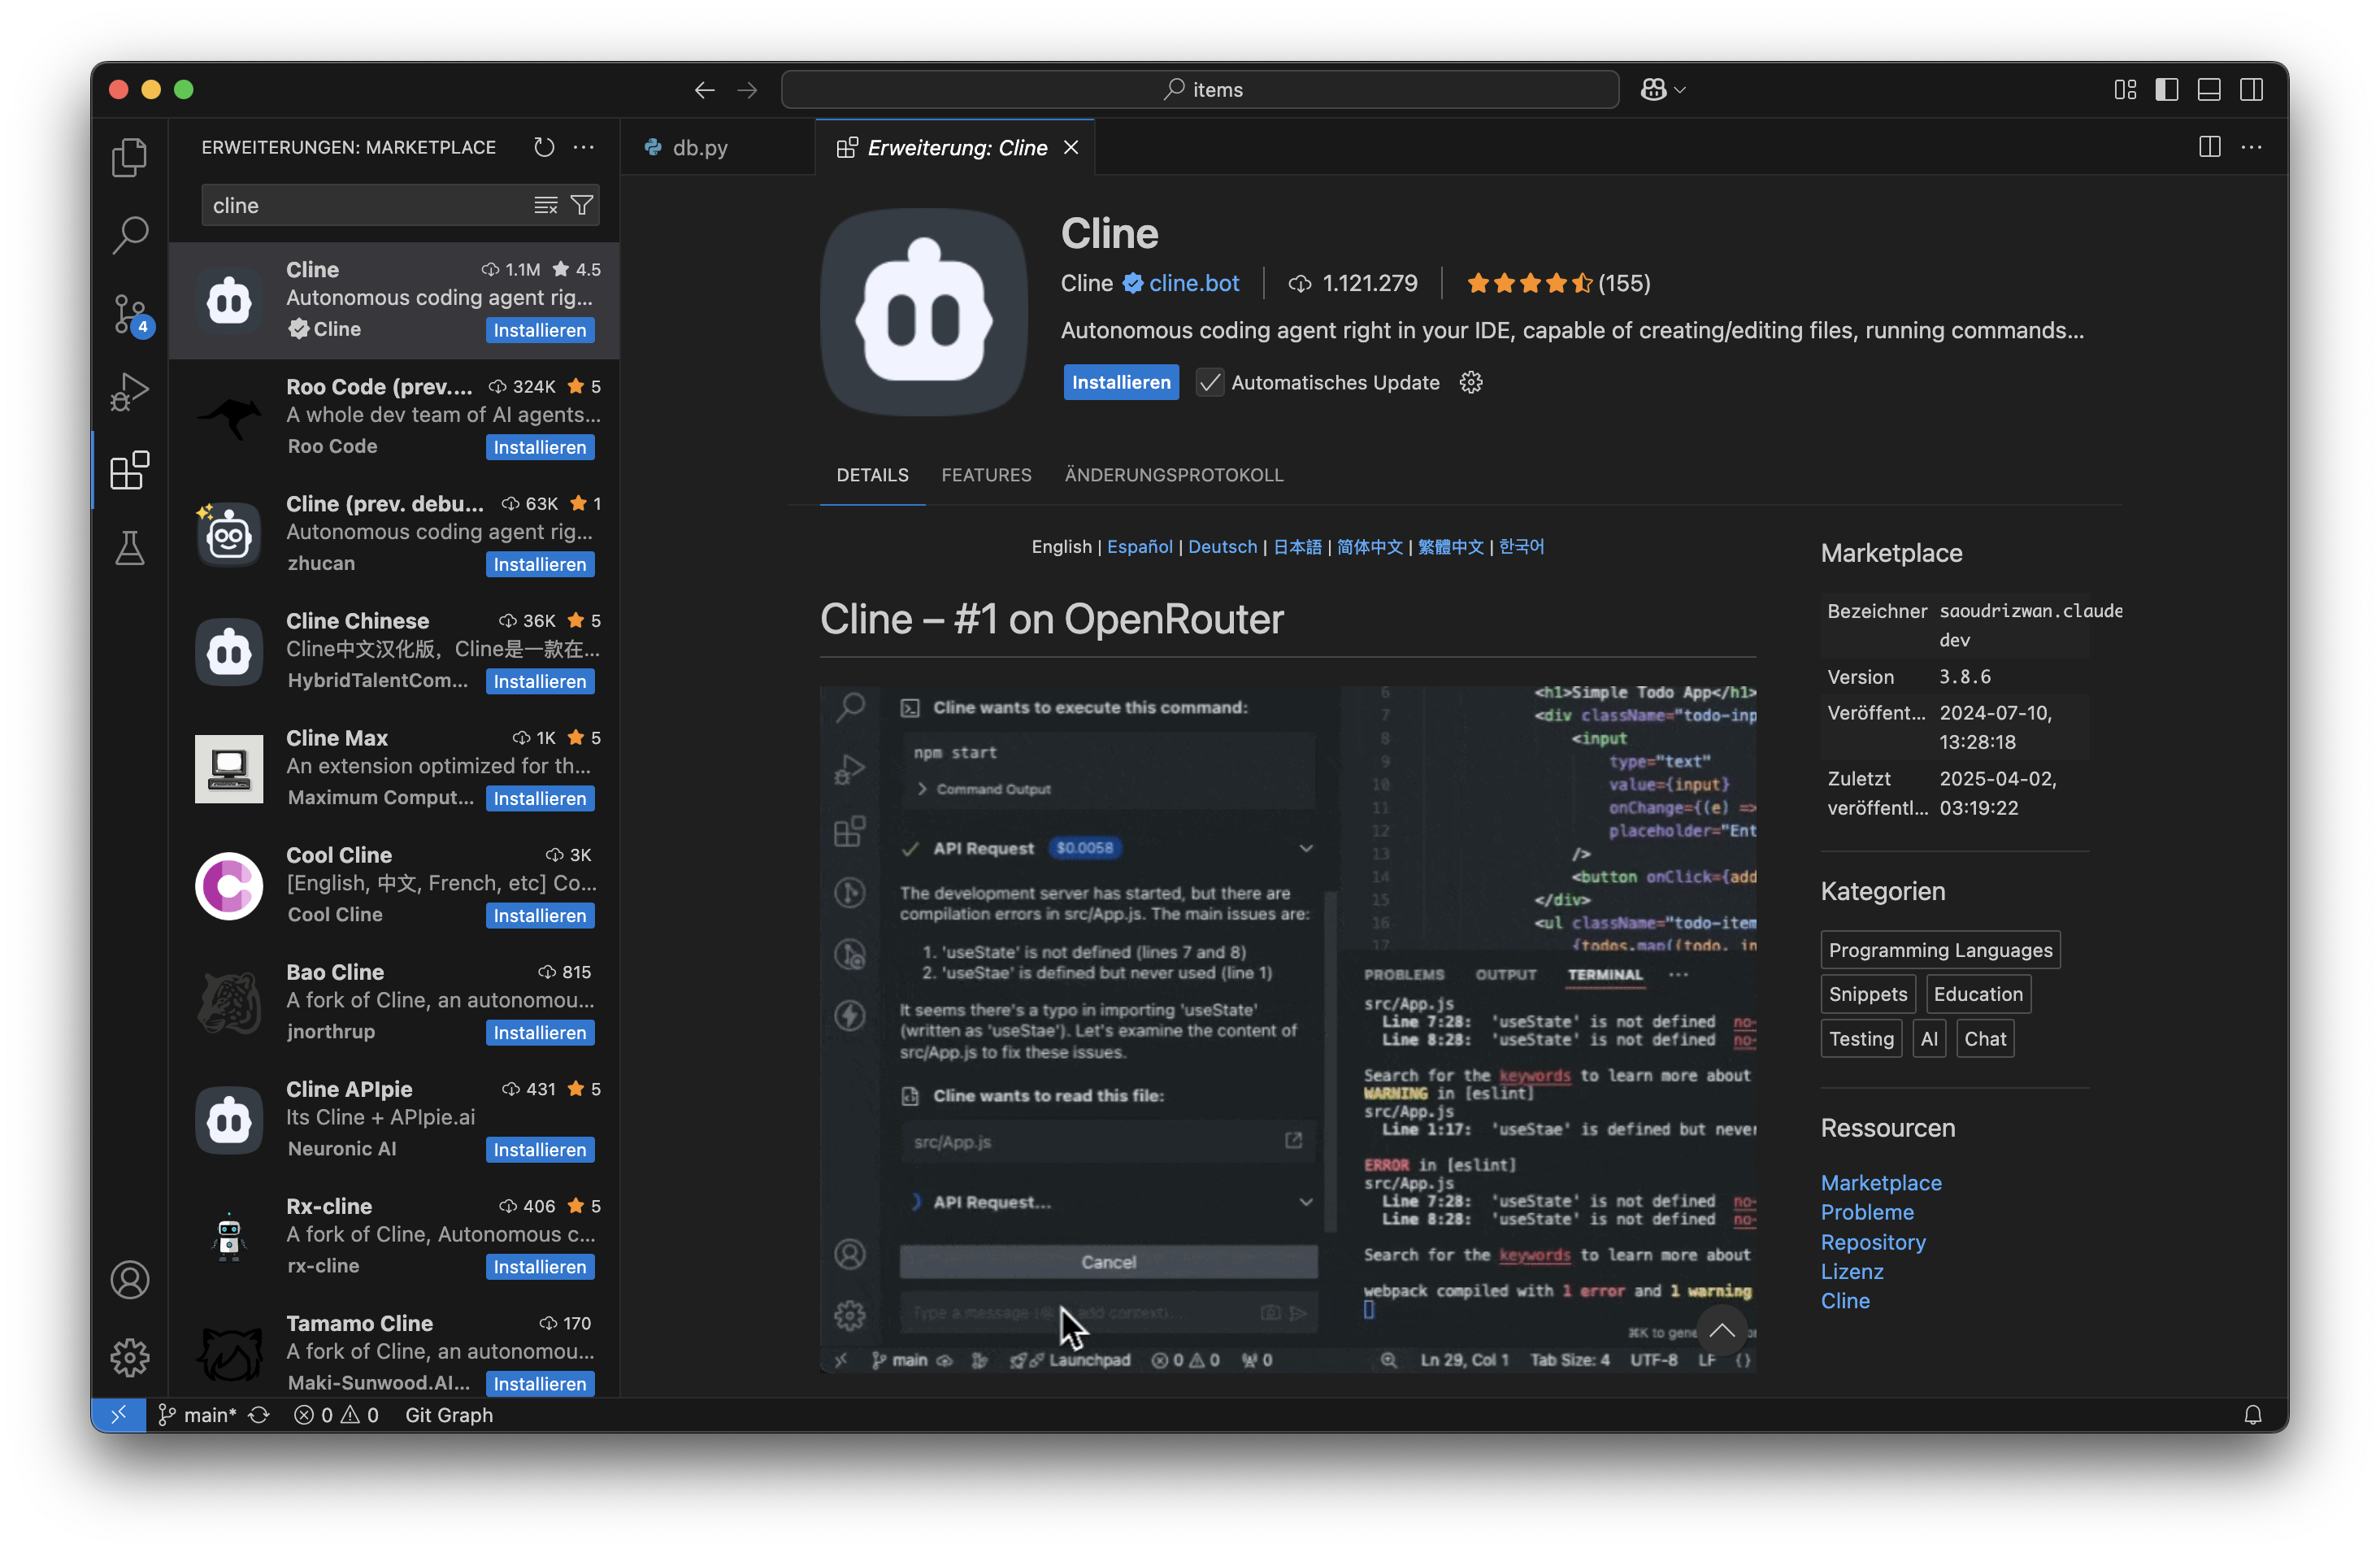
Task: Refresh the extensions marketplace list
Action: [543, 147]
